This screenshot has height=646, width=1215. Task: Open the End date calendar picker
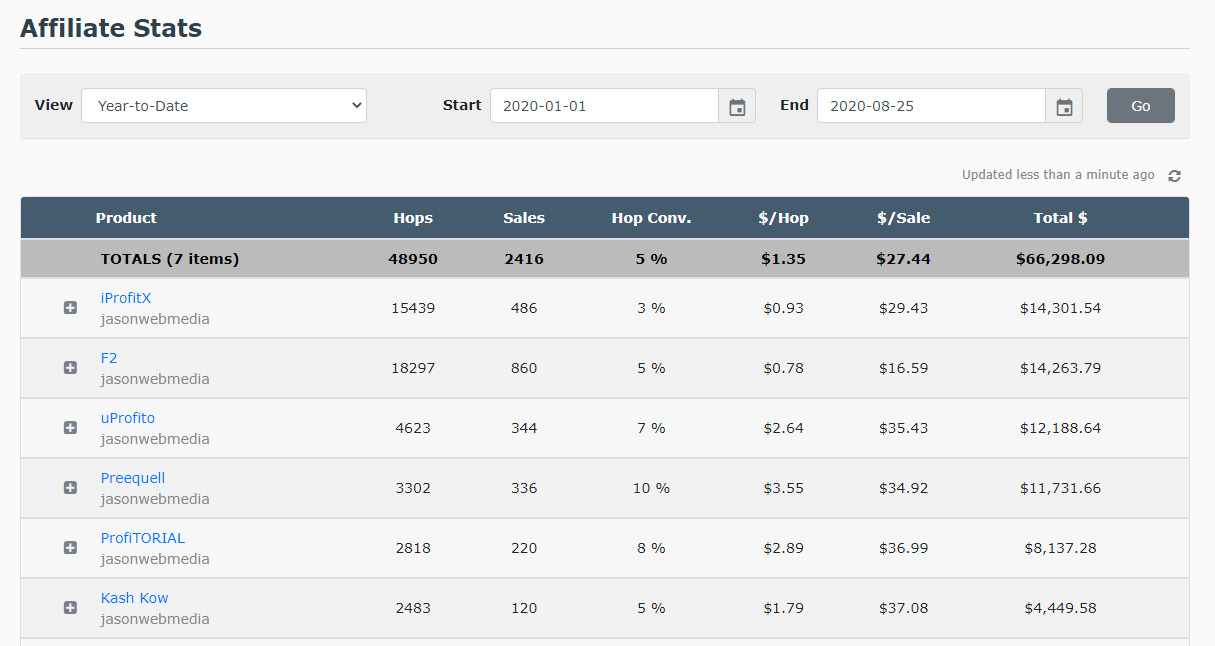pyautogui.click(x=1064, y=106)
